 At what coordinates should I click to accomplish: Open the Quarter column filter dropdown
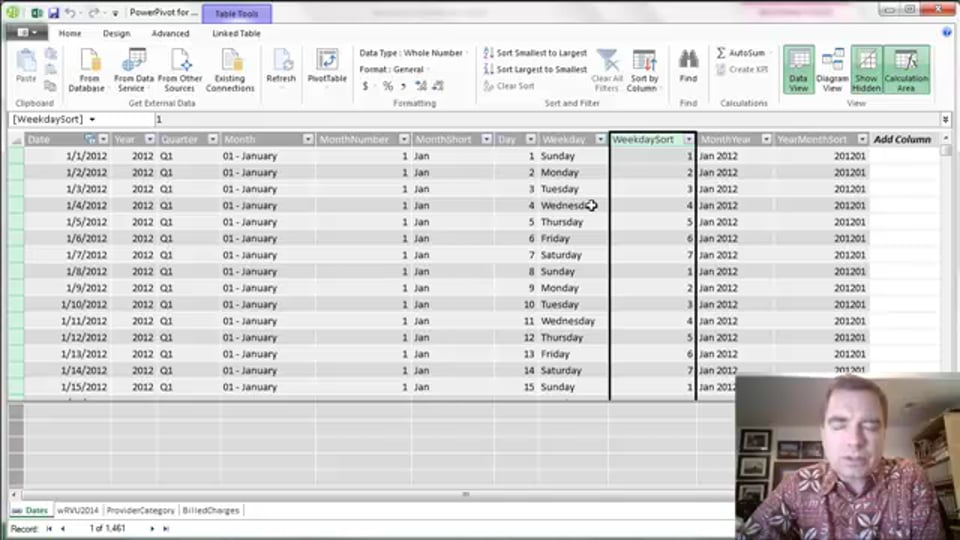(x=212, y=140)
